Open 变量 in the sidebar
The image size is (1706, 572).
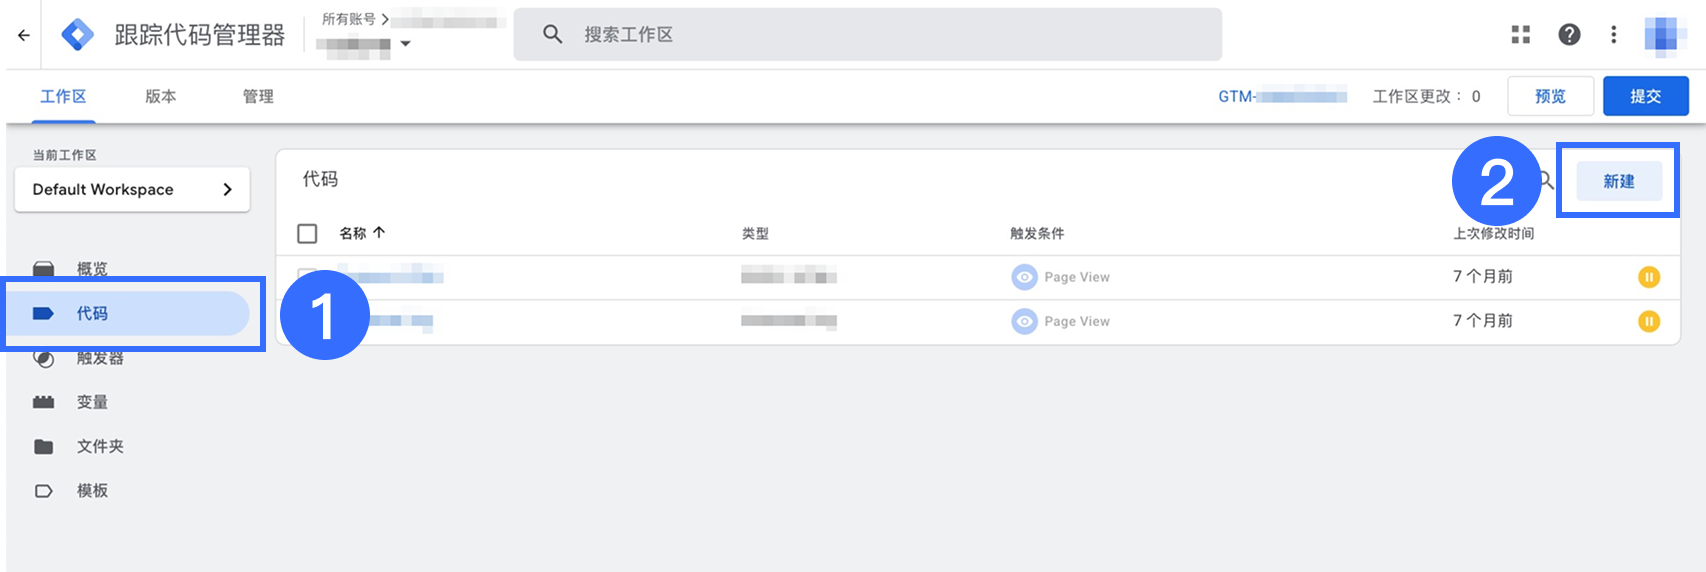tap(92, 402)
